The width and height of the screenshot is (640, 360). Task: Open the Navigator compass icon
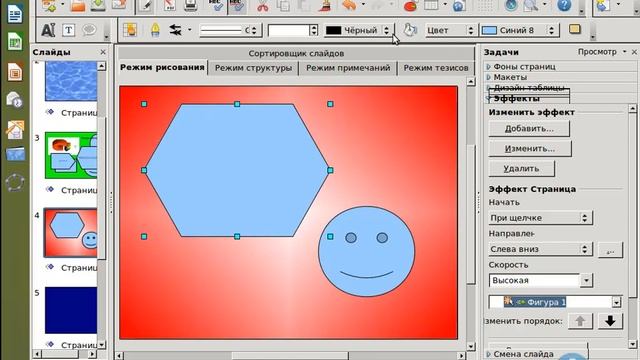(511, 6)
